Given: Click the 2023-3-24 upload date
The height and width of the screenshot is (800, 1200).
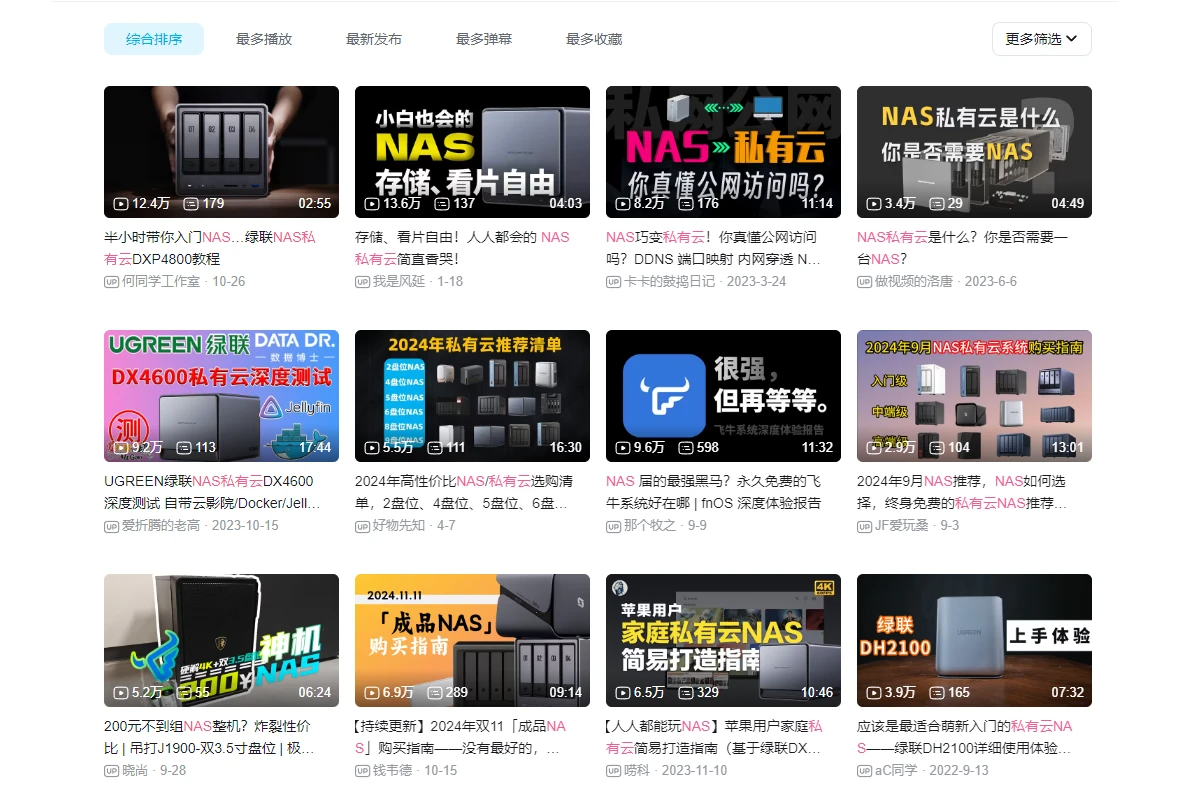Looking at the screenshot, I should pos(756,282).
